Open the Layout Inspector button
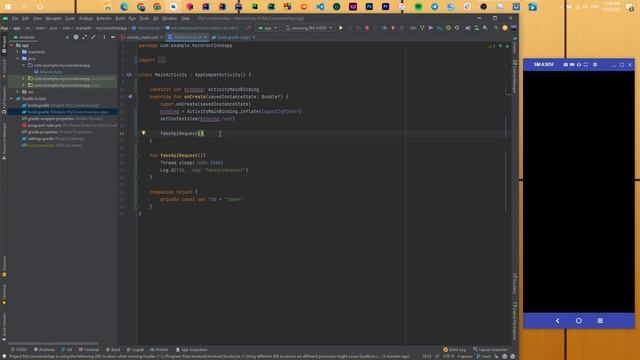Viewport: 640px width, 360px height. tap(490, 350)
